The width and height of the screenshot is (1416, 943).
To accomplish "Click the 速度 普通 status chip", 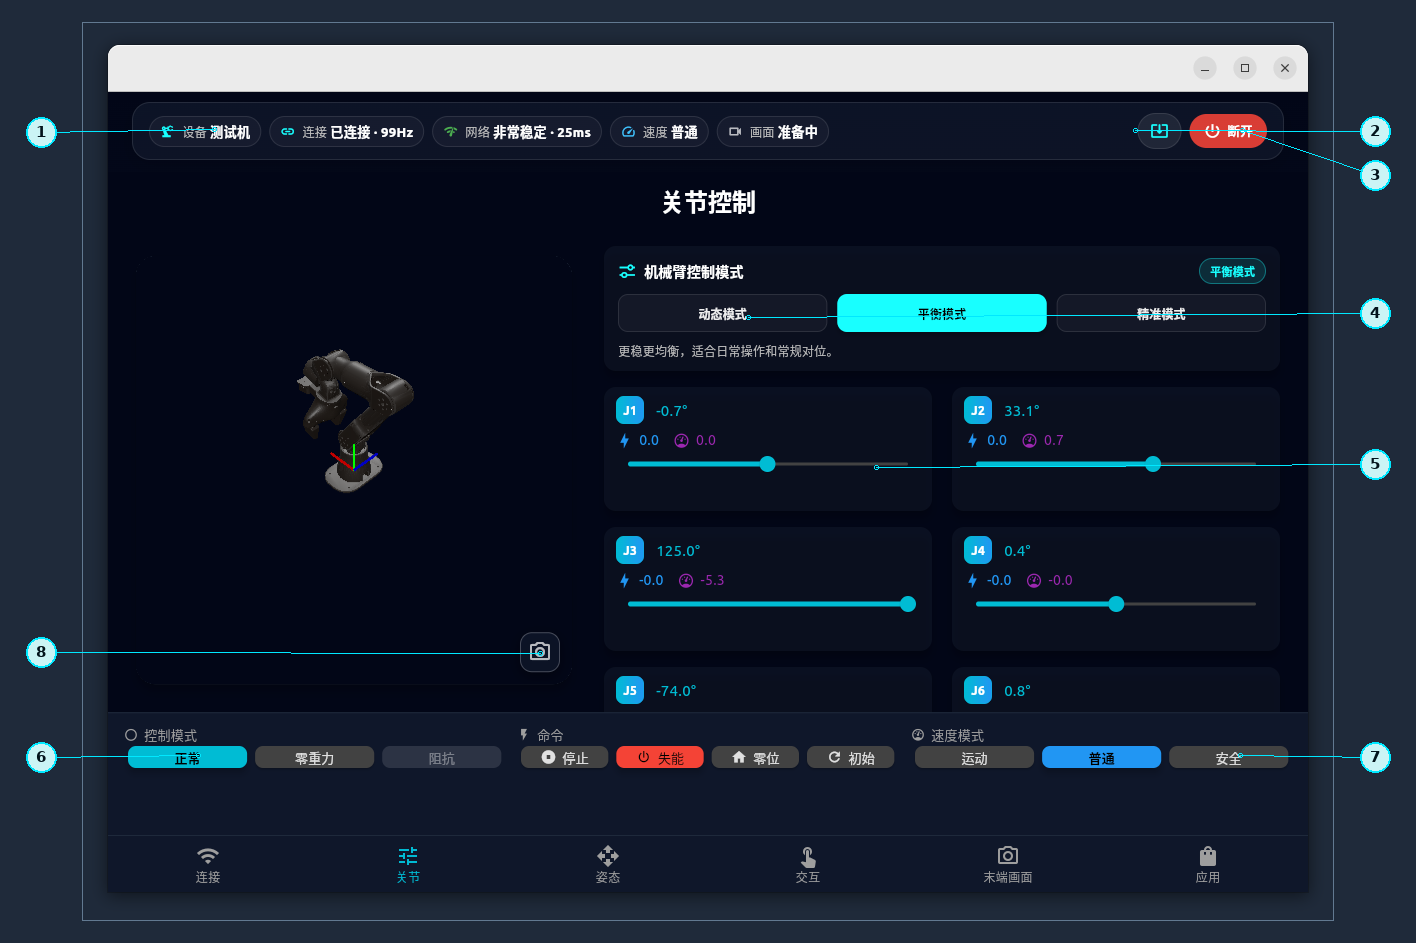I will pos(659,132).
